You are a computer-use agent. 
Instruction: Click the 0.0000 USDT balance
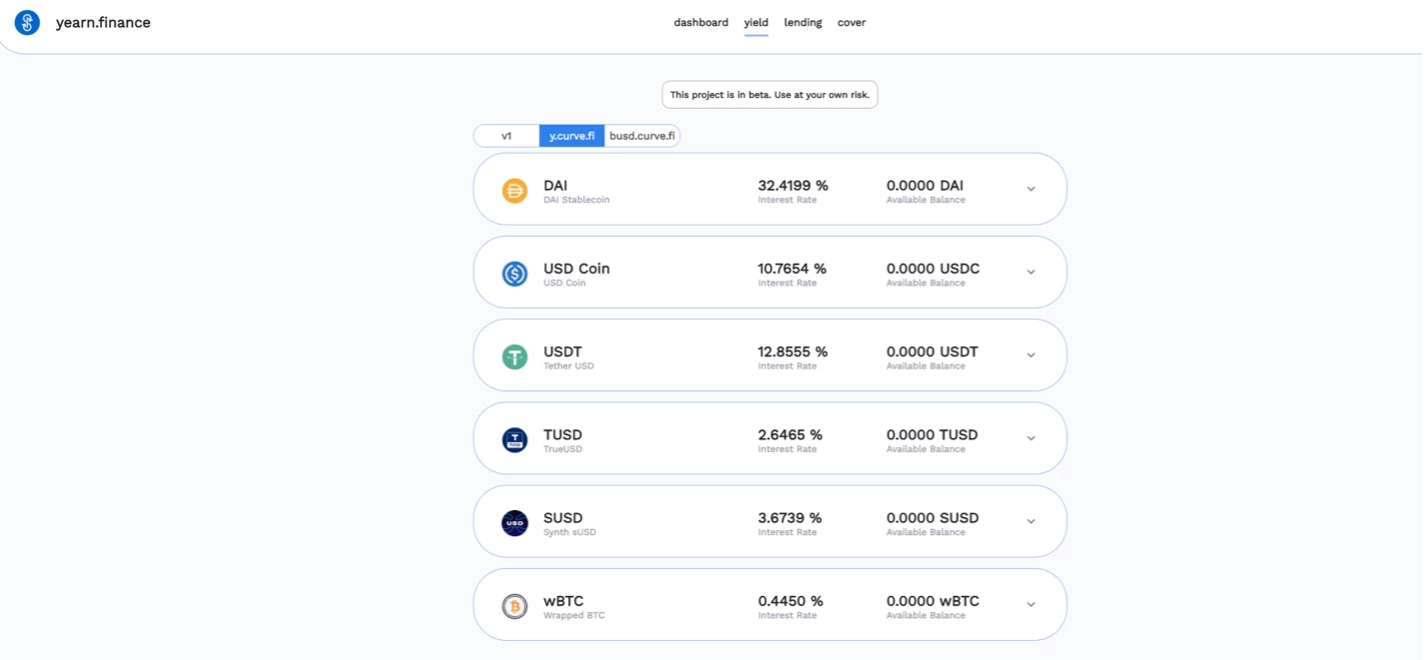click(932, 351)
